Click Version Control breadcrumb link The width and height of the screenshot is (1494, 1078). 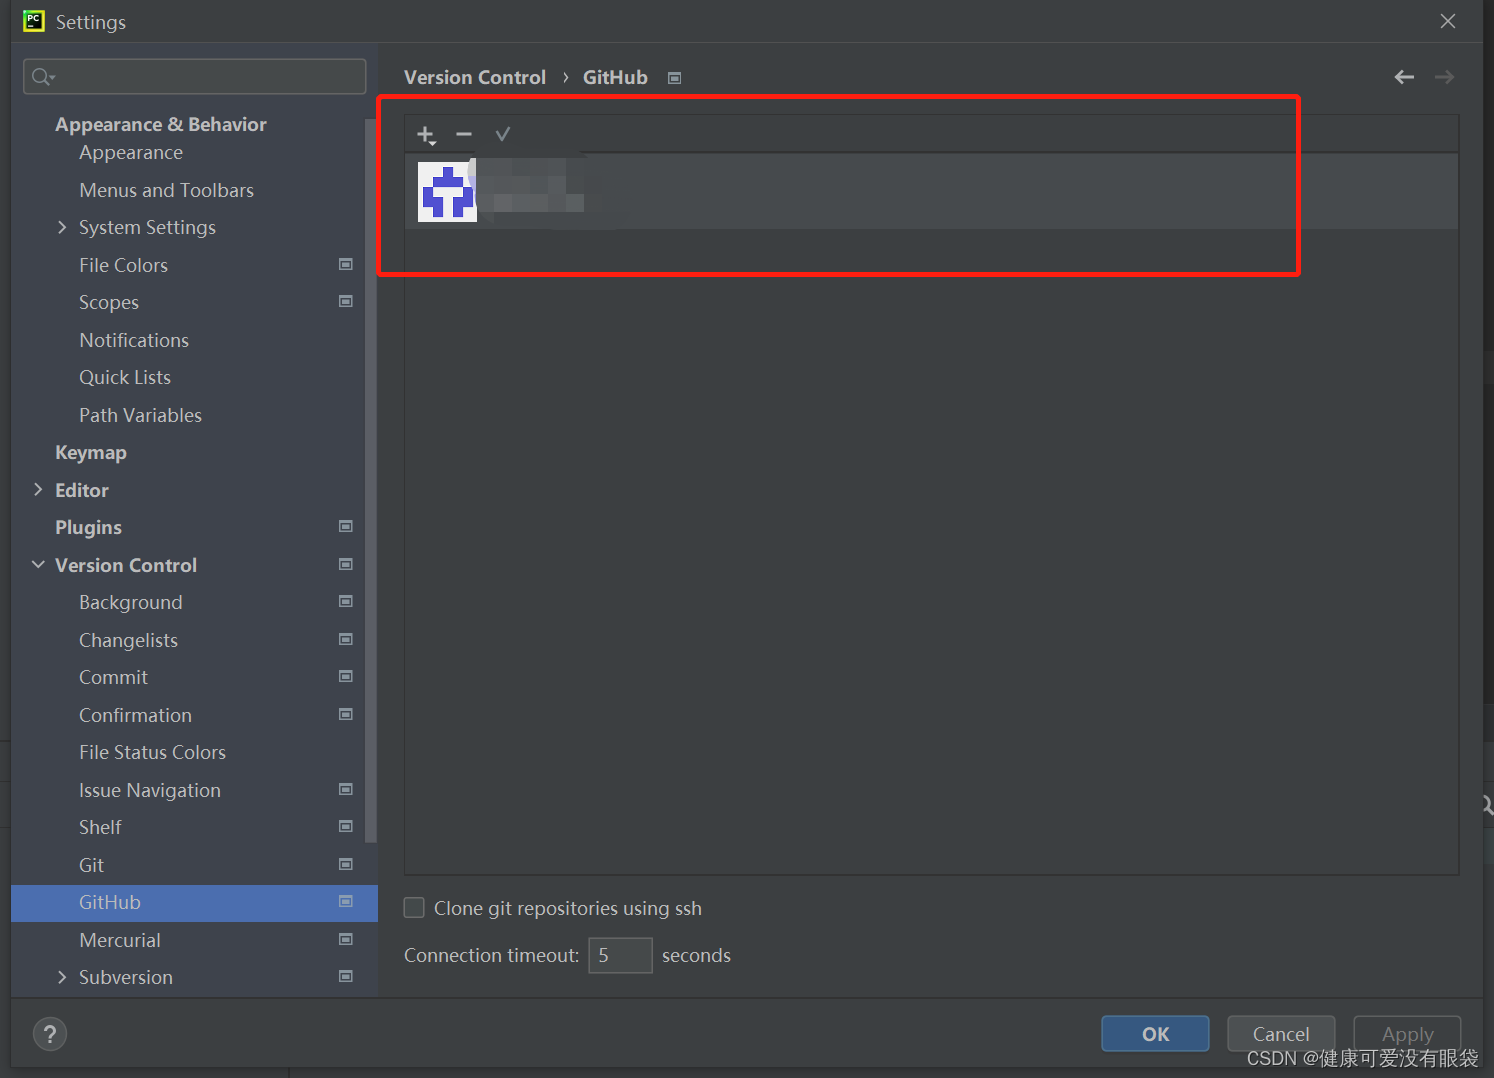[475, 77]
